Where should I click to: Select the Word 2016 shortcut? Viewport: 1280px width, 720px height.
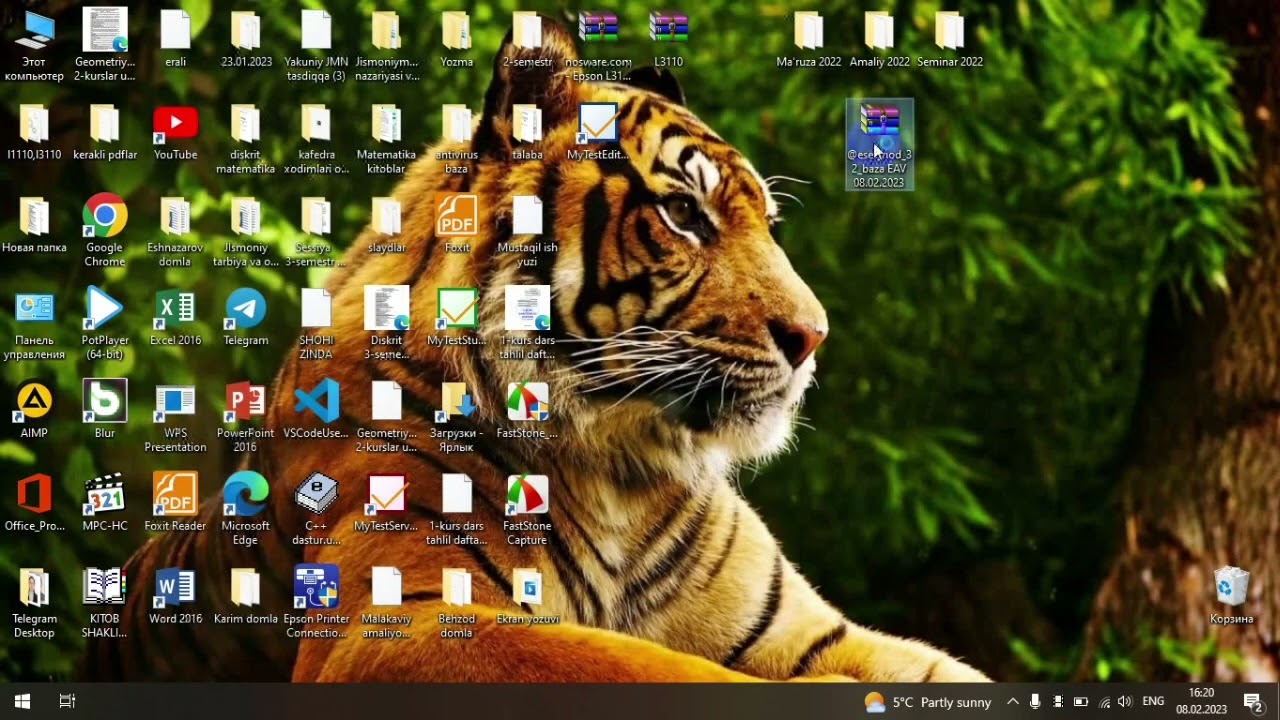(175, 597)
